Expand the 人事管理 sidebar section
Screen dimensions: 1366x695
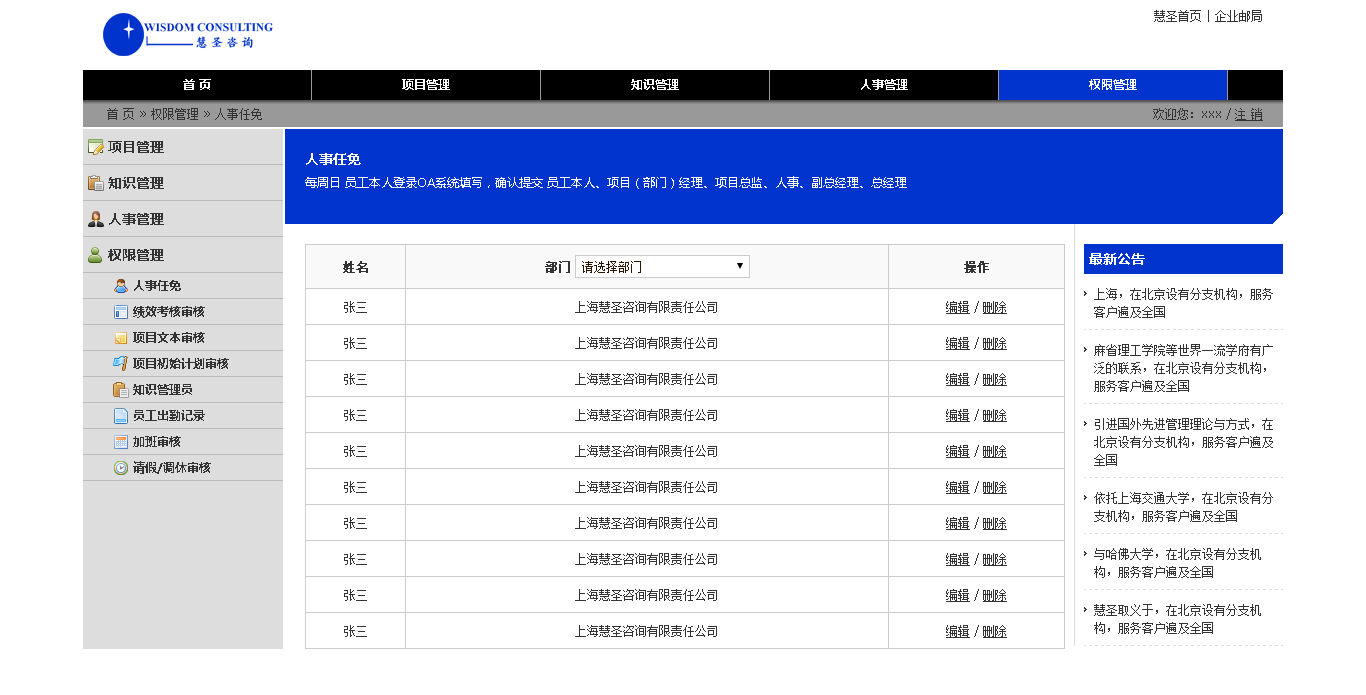click(x=136, y=219)
